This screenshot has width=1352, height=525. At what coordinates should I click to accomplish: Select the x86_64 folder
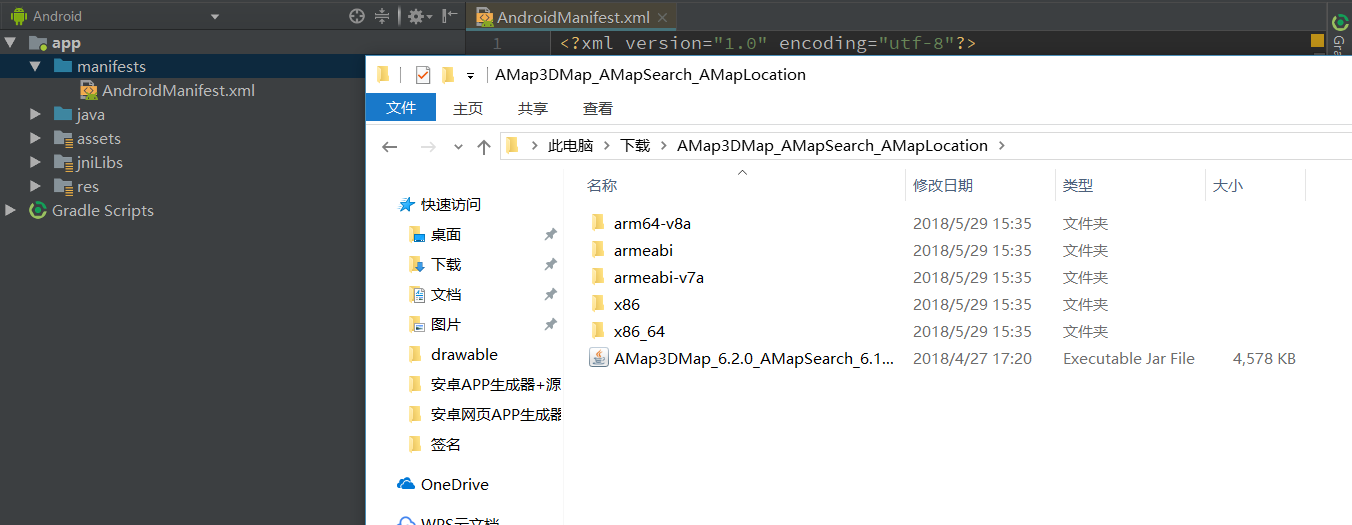click(639, 331)
